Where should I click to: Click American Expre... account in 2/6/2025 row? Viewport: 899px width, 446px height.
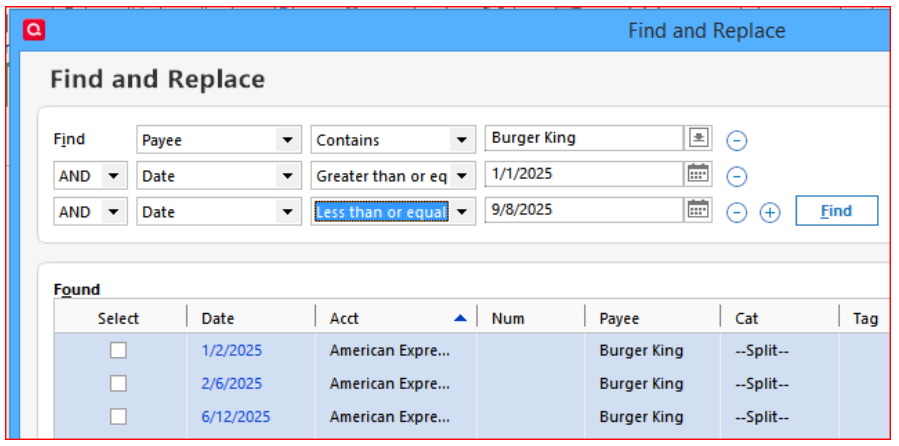[390, 384]
